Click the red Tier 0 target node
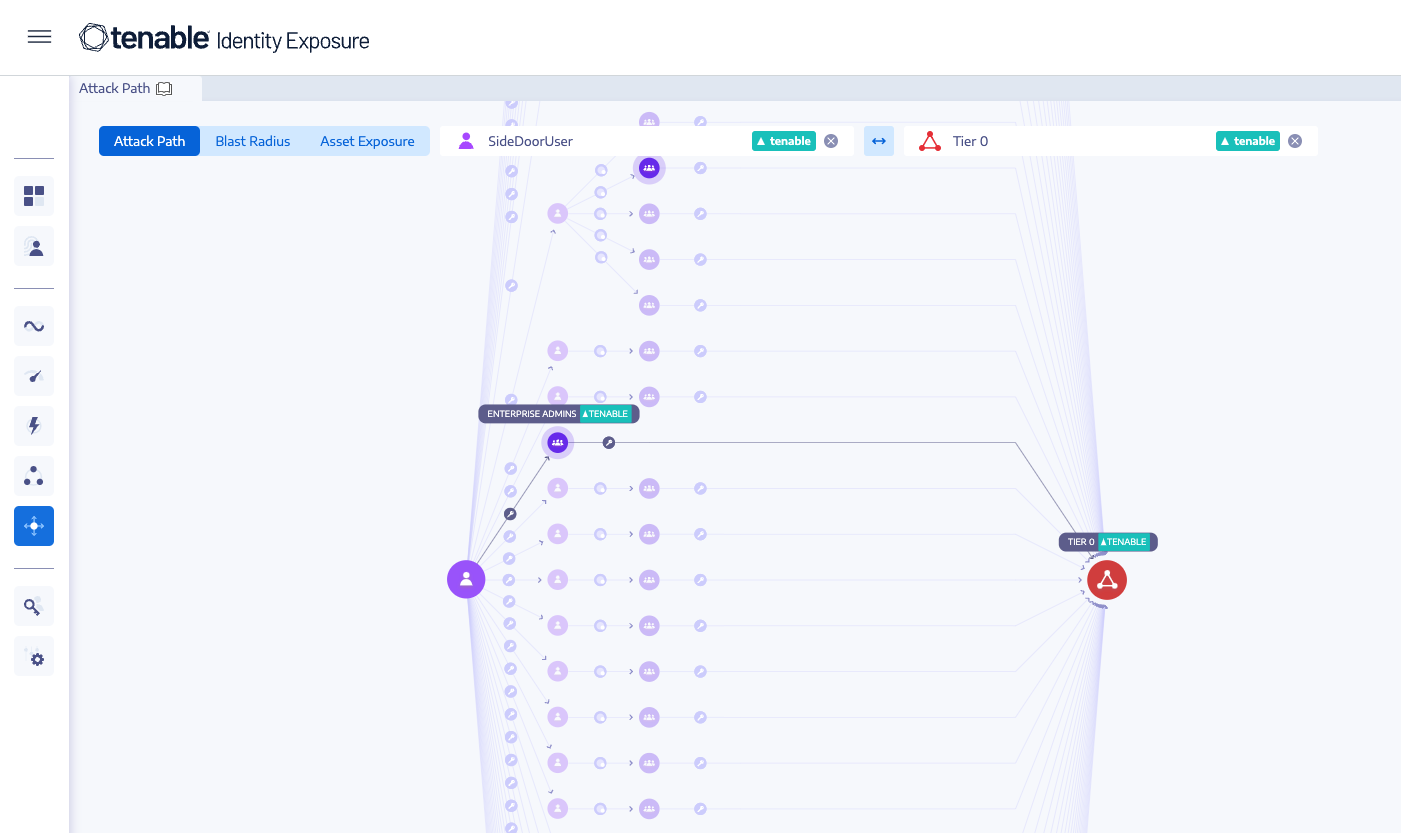Viewport: 1401px width, 833px height. [1107, 580]
